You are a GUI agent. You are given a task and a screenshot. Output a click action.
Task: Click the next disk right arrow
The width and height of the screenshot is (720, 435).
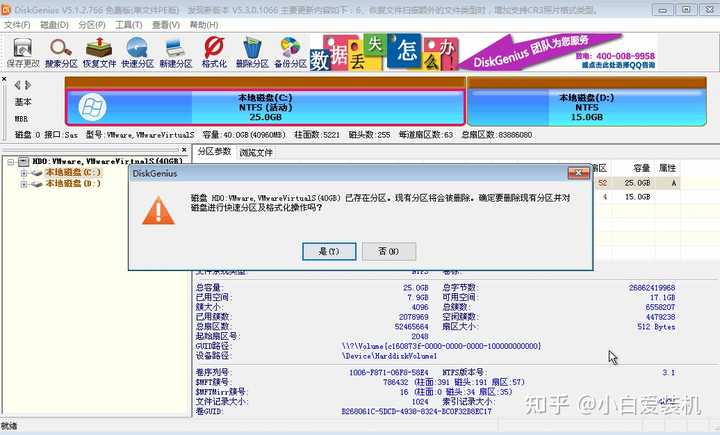pyautogui.click(x=28, y=85)
